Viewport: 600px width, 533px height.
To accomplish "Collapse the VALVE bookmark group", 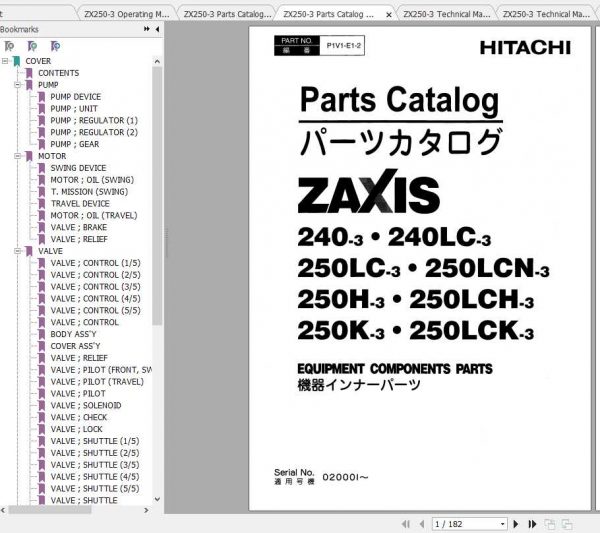I will pos(18,251).
